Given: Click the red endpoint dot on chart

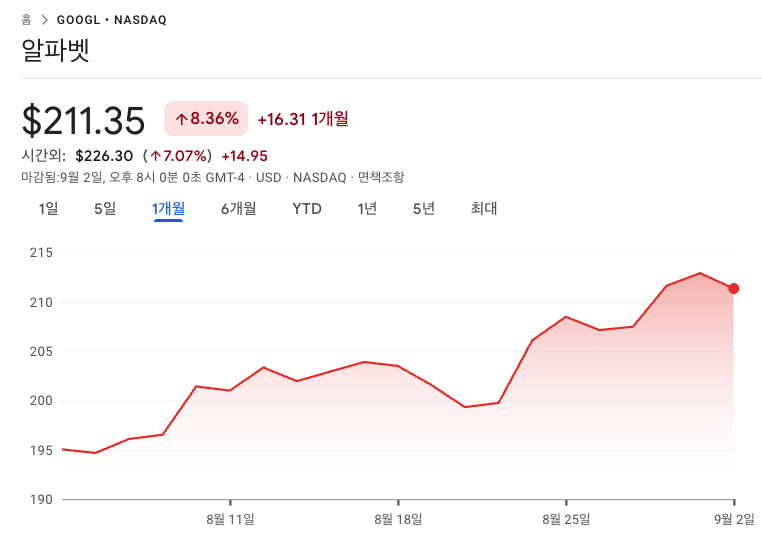Looking at the screenshot, I should pyautogui.click(x=733, y=289).
